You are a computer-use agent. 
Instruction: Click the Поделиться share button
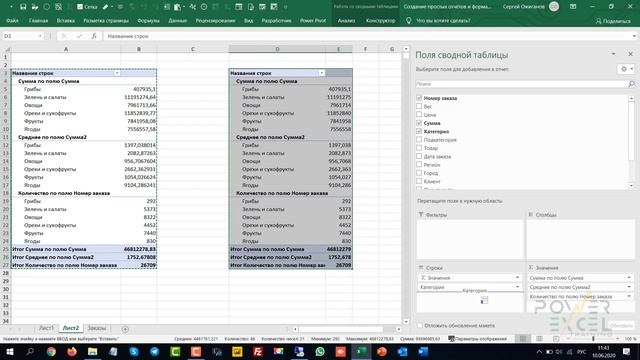point(613,21)
